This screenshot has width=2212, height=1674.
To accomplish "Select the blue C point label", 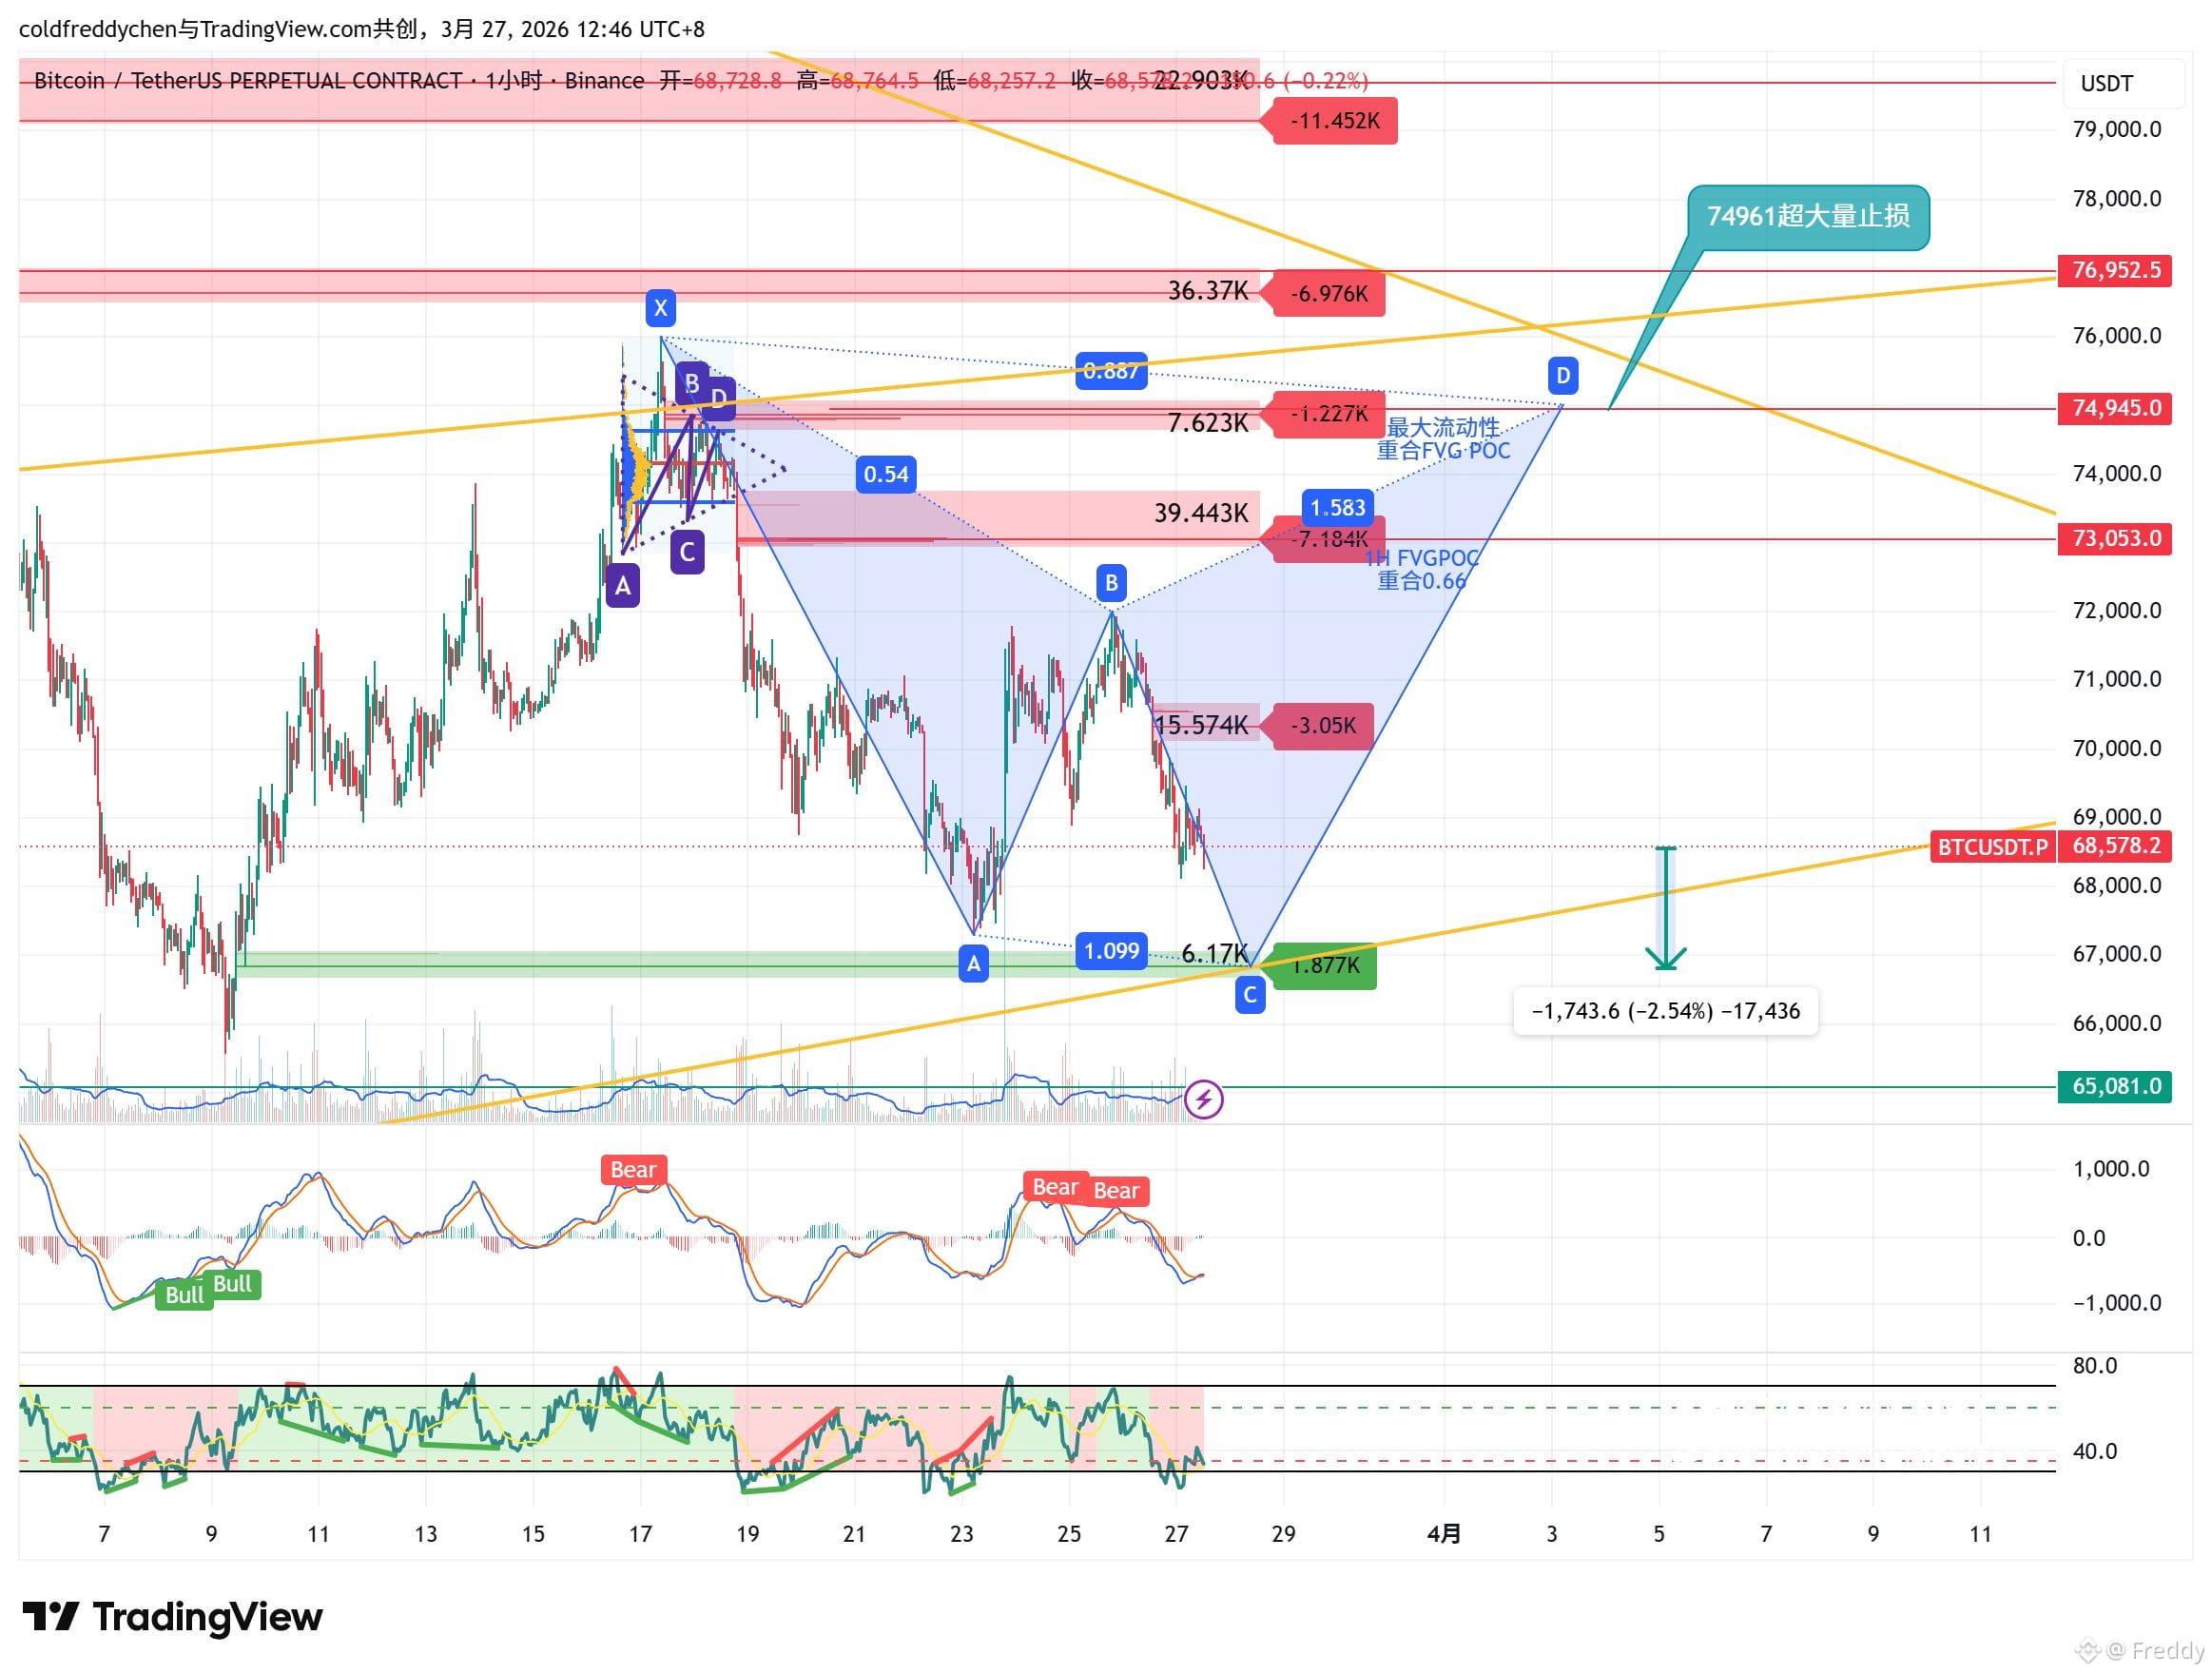I will point(1250,995).
